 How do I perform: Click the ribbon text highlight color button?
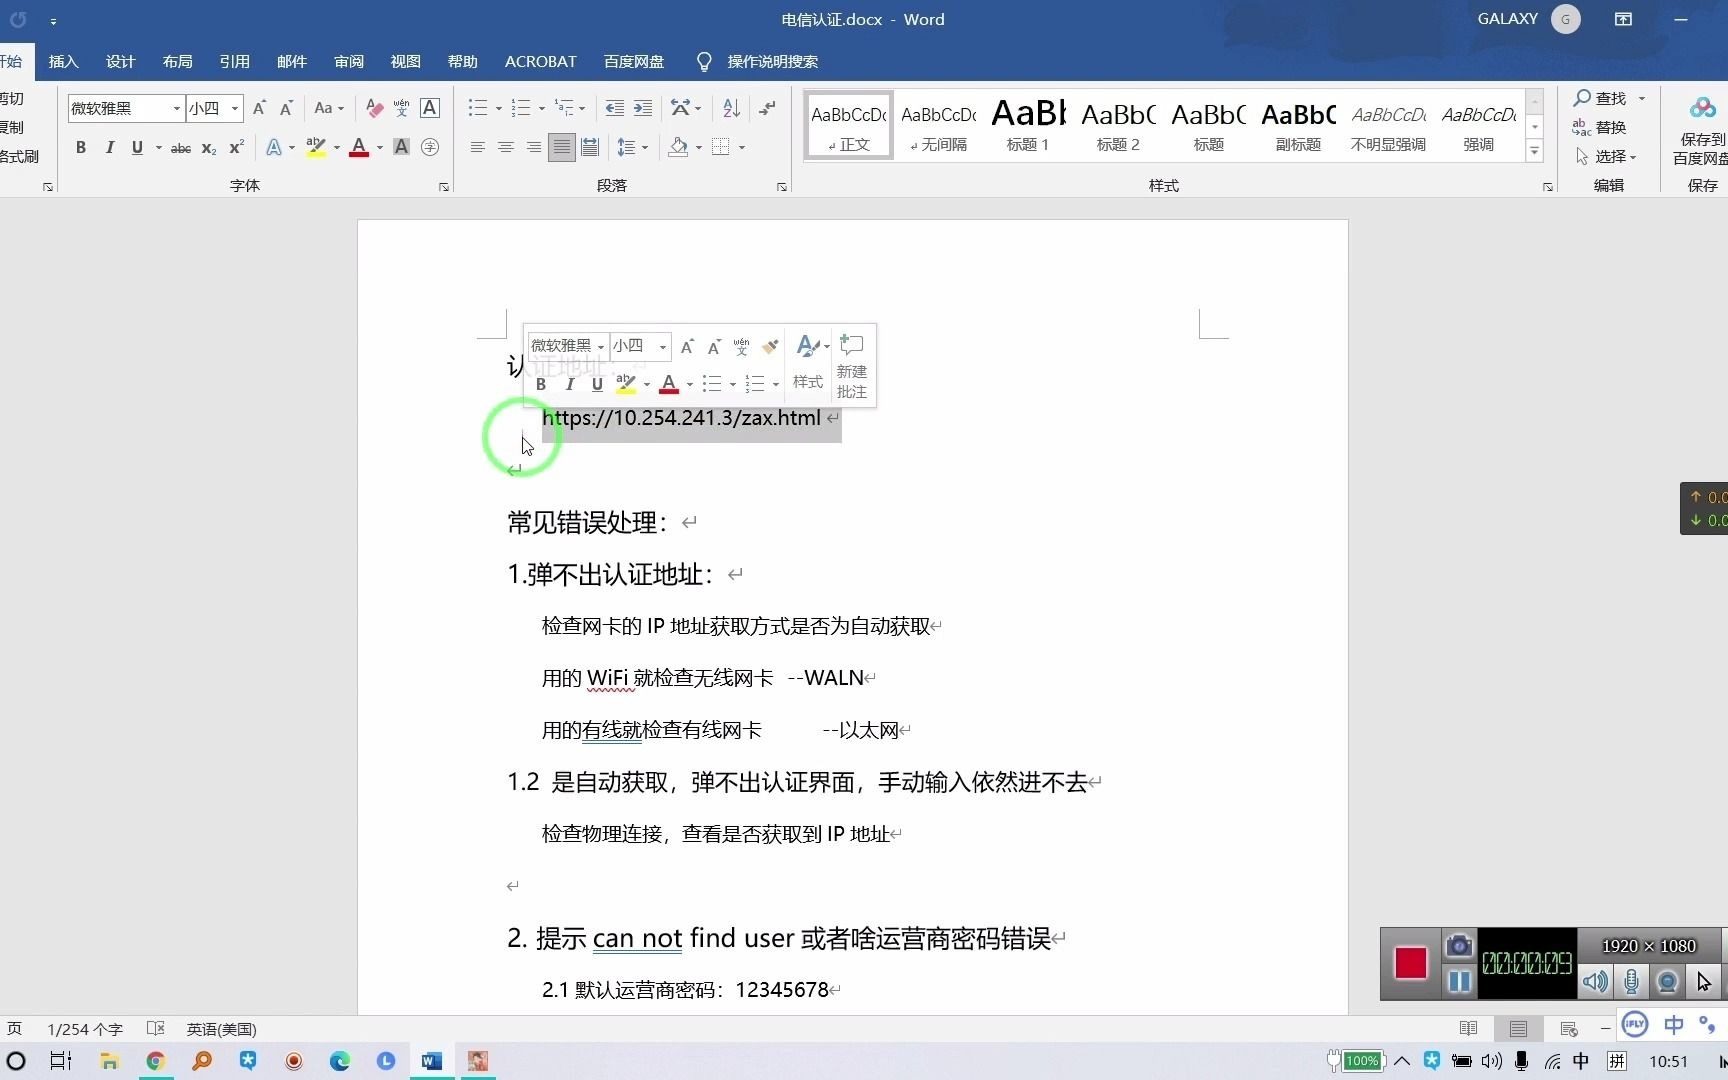click(x=316, y=148)
